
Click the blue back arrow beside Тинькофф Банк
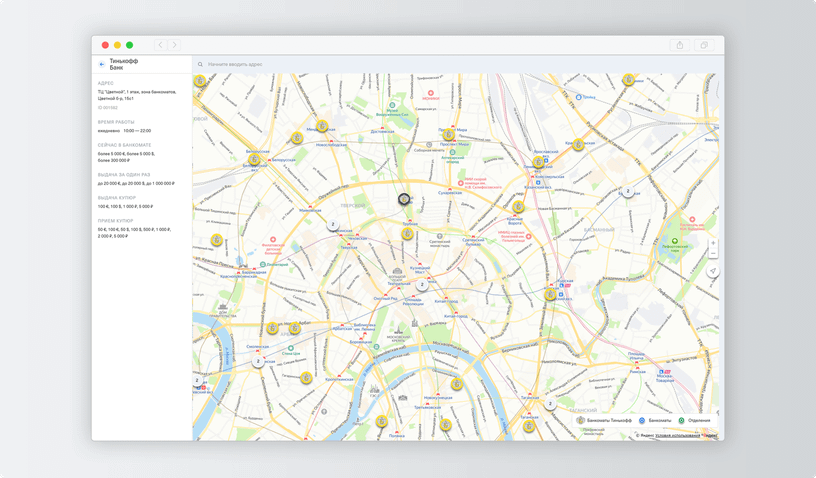101,64
